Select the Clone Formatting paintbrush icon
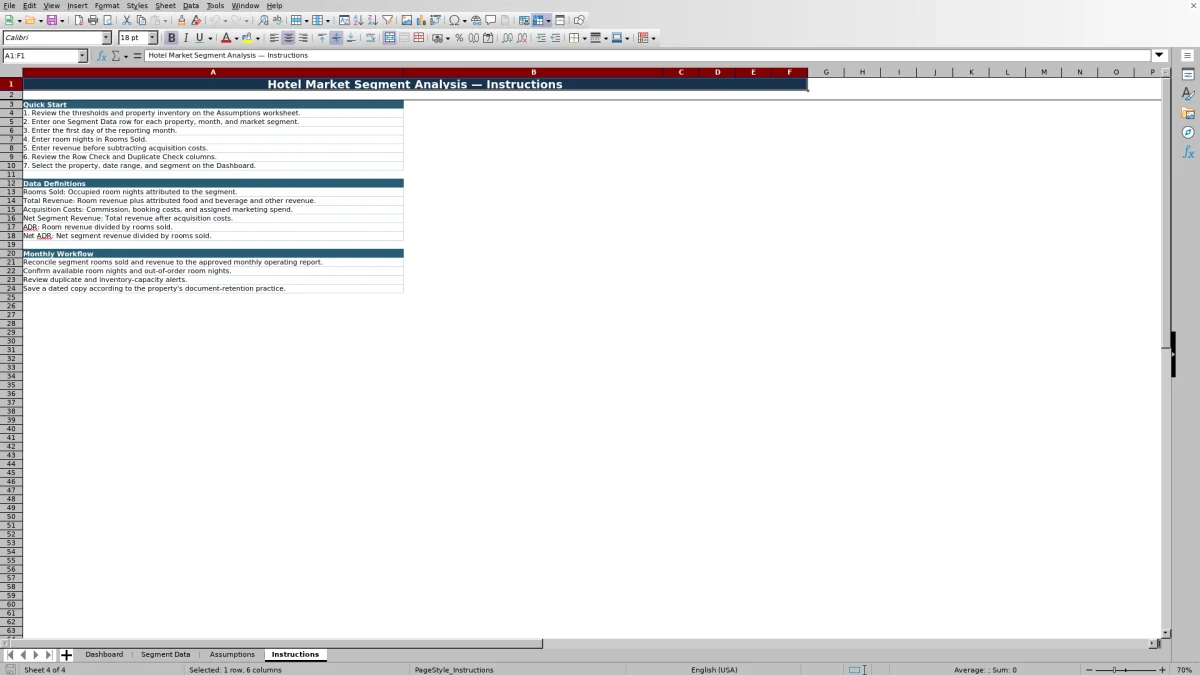 pyautogui.click(x=181, y=20)
